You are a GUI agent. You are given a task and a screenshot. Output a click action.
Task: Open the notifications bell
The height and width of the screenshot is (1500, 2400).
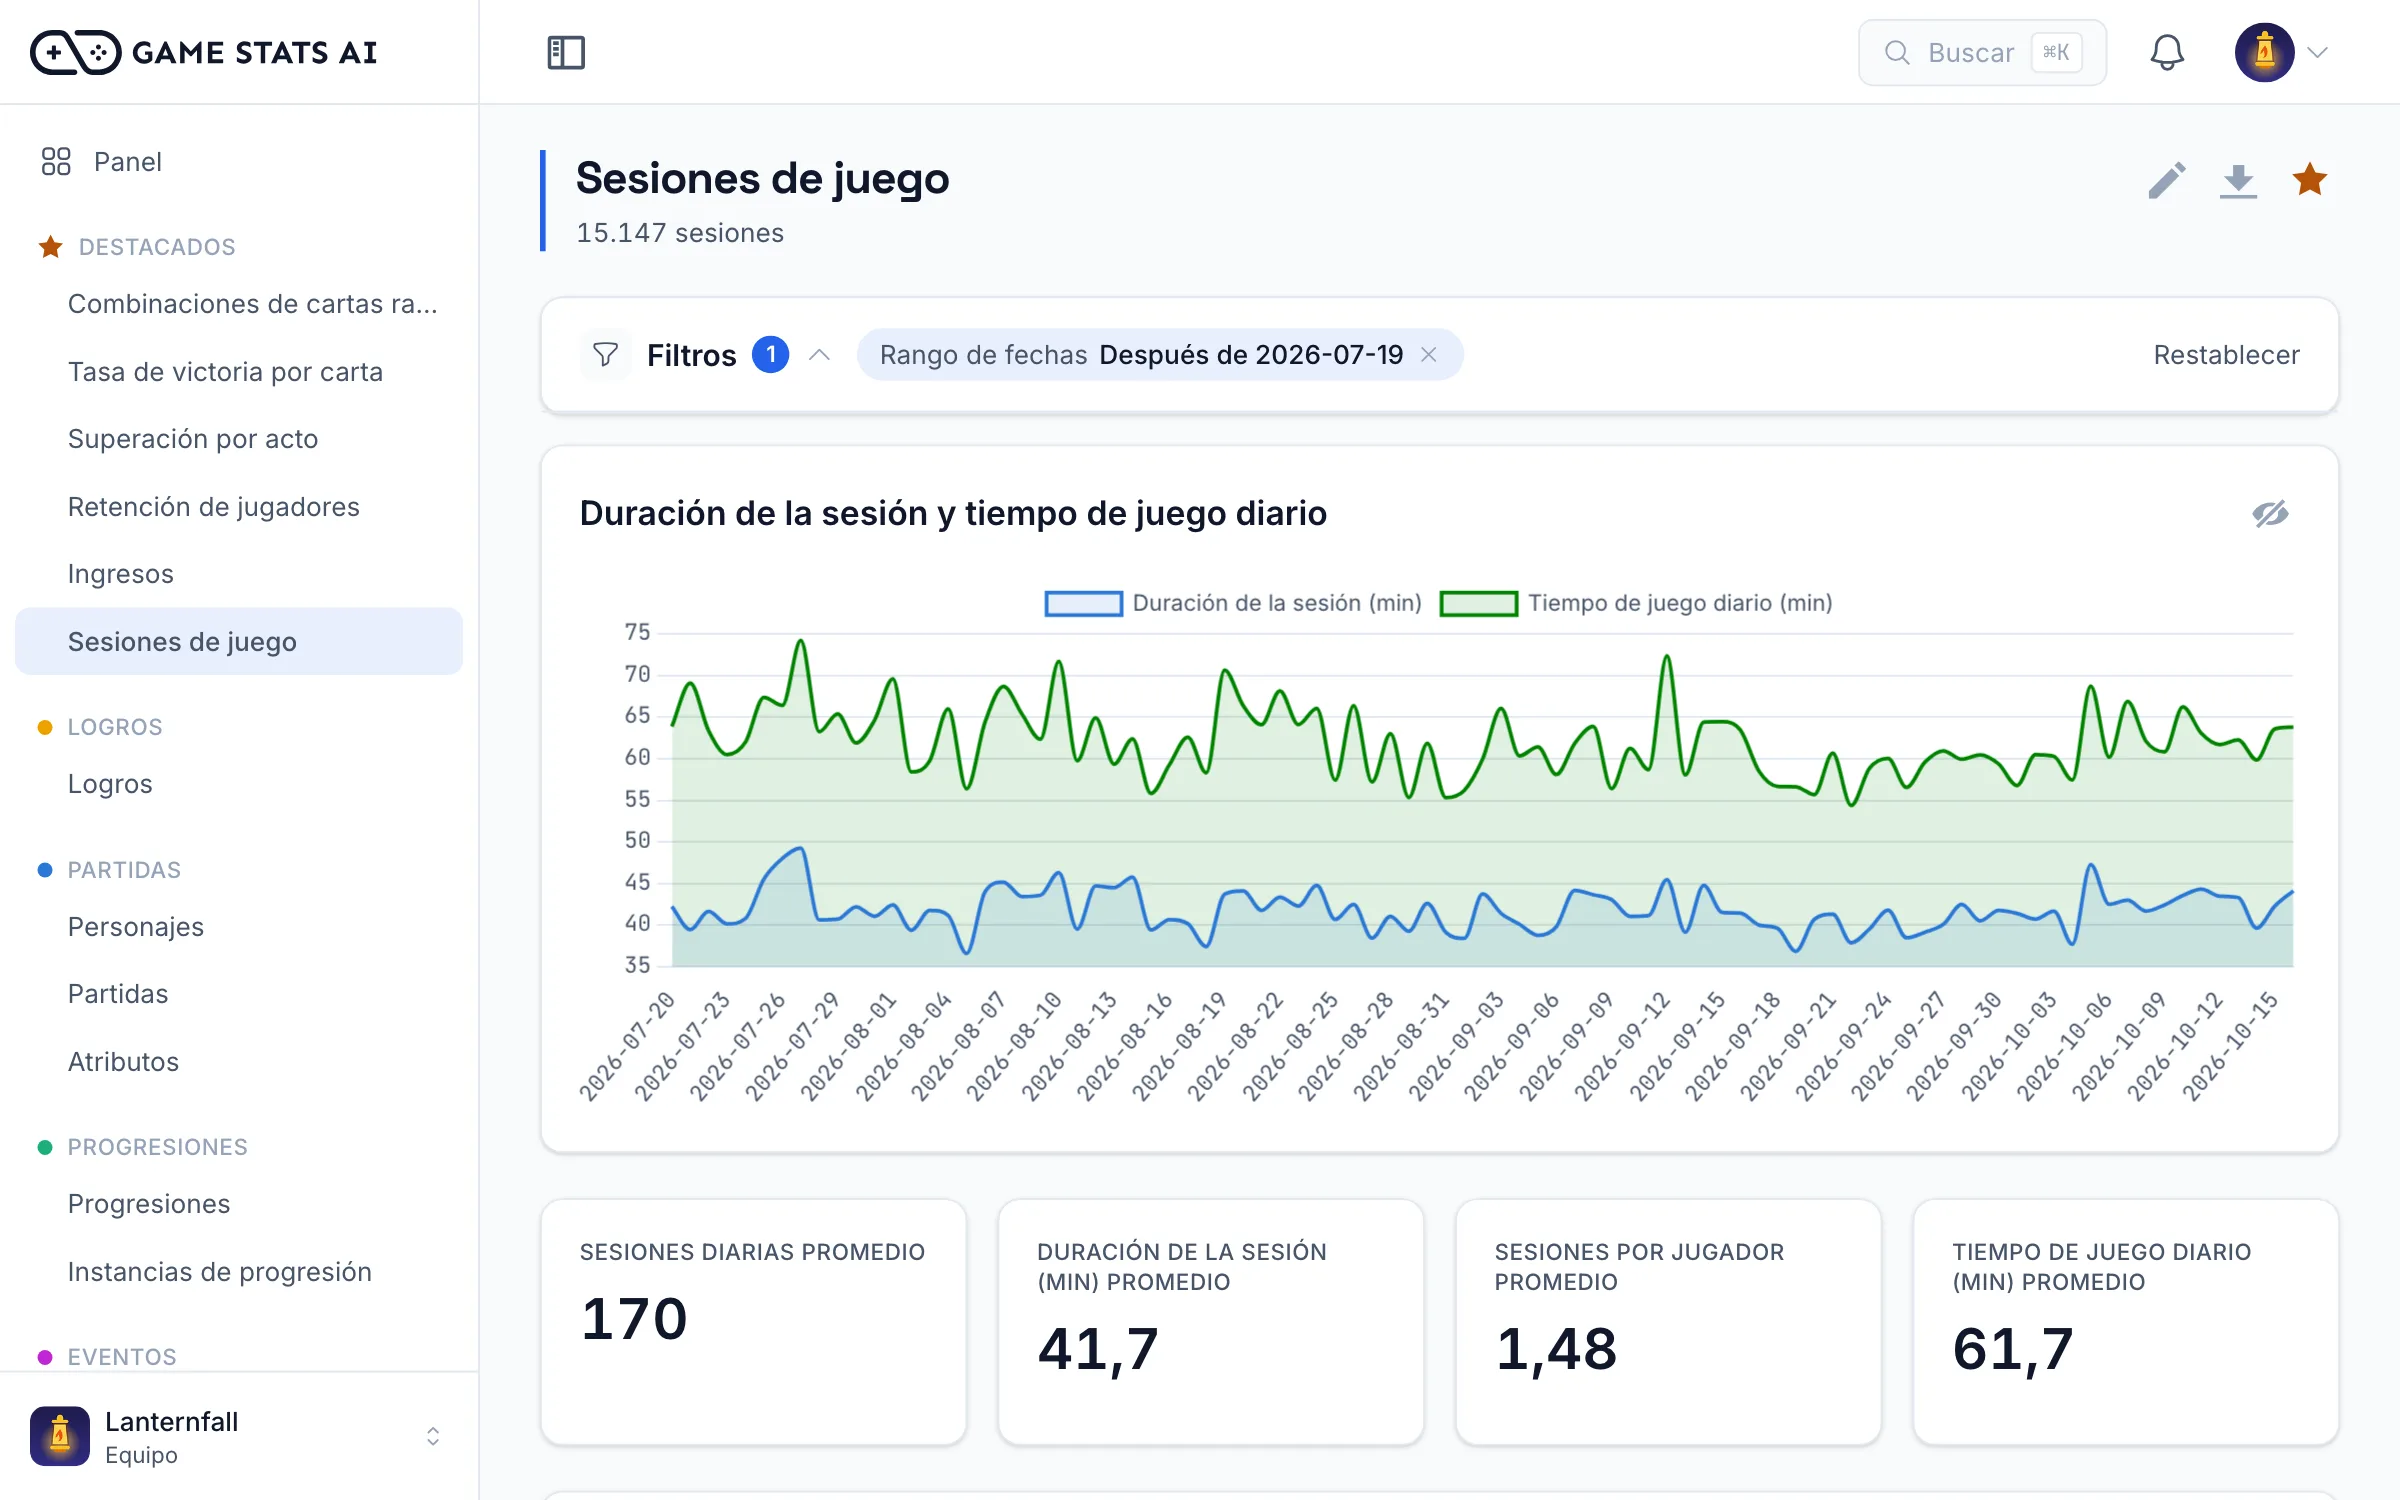point(2167,52)
